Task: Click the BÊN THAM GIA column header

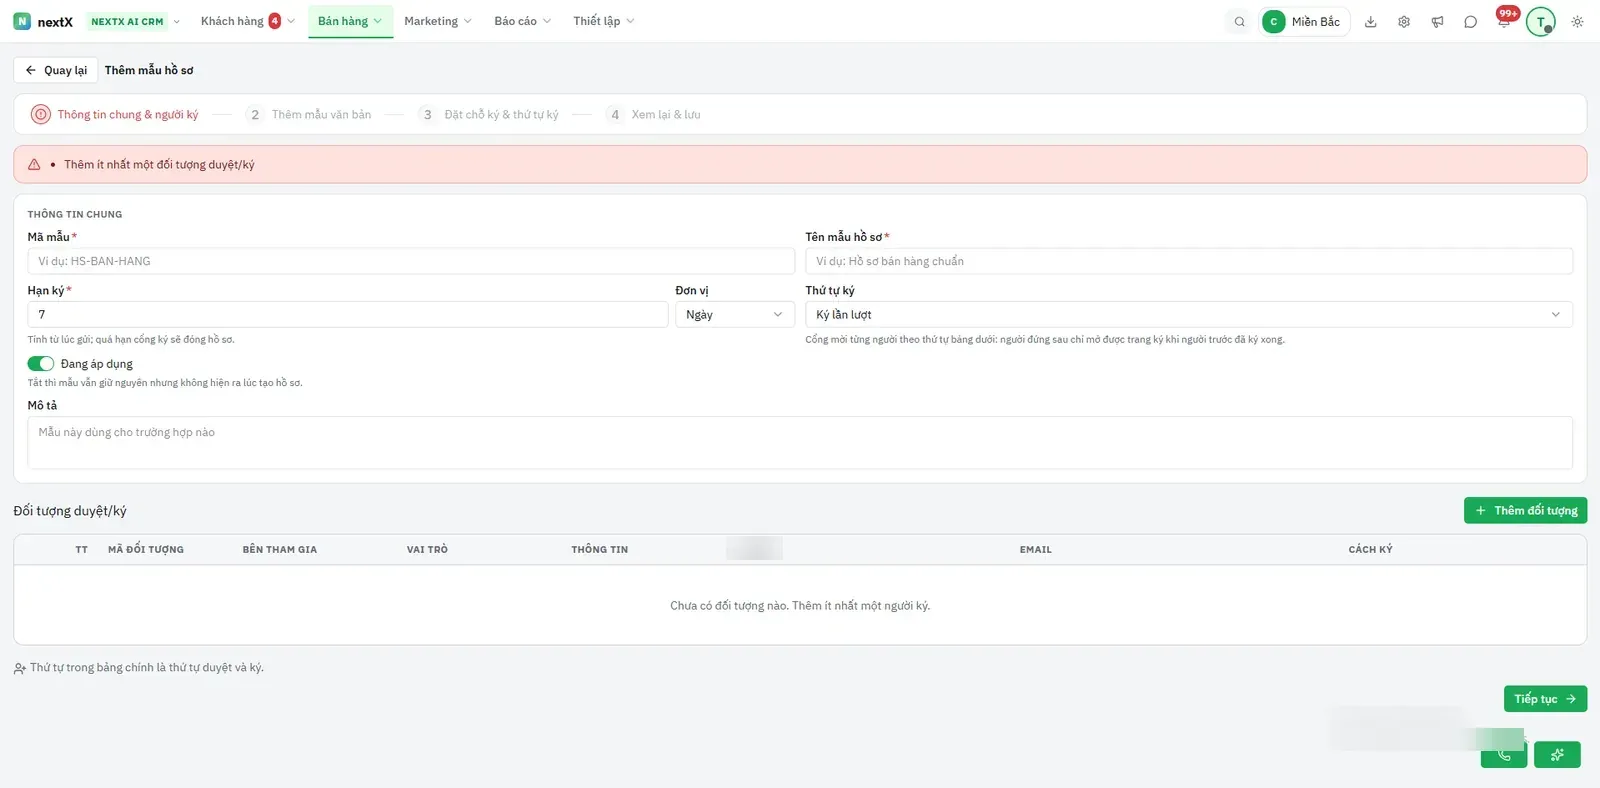Action: tap(280, 549)
